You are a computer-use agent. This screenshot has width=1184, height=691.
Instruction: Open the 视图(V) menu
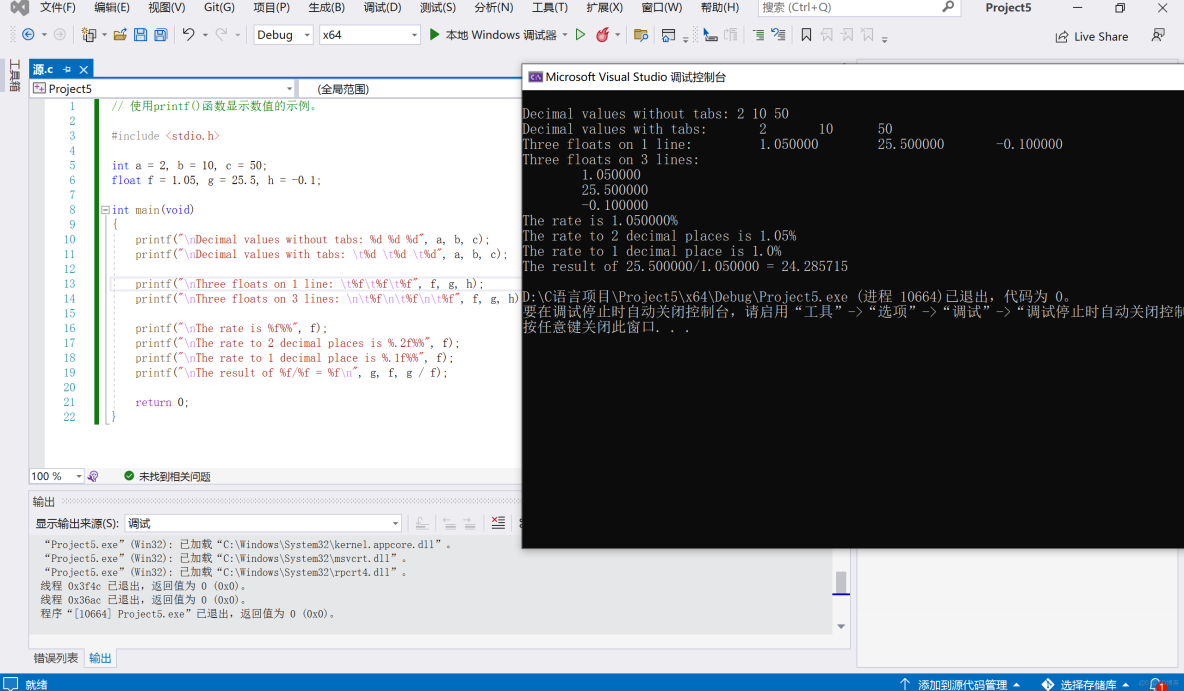[x=167, y=8]
